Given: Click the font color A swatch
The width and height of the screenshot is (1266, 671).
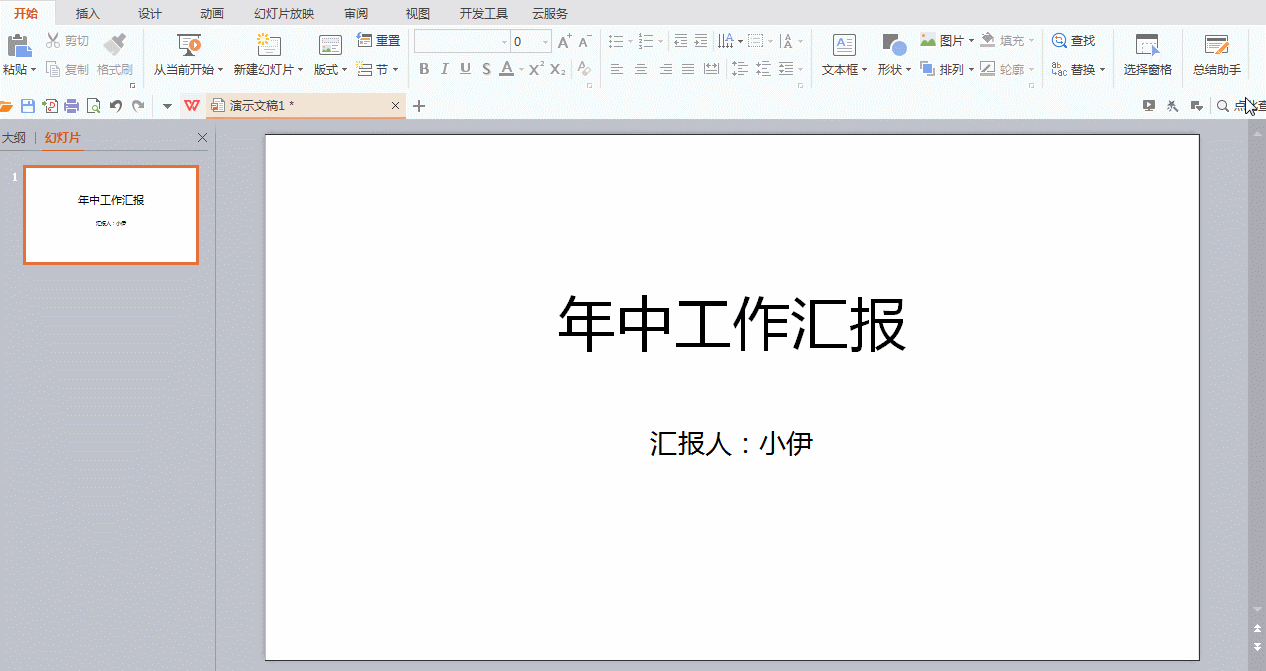Looking at the screenshot, I should tap(507, 69).
